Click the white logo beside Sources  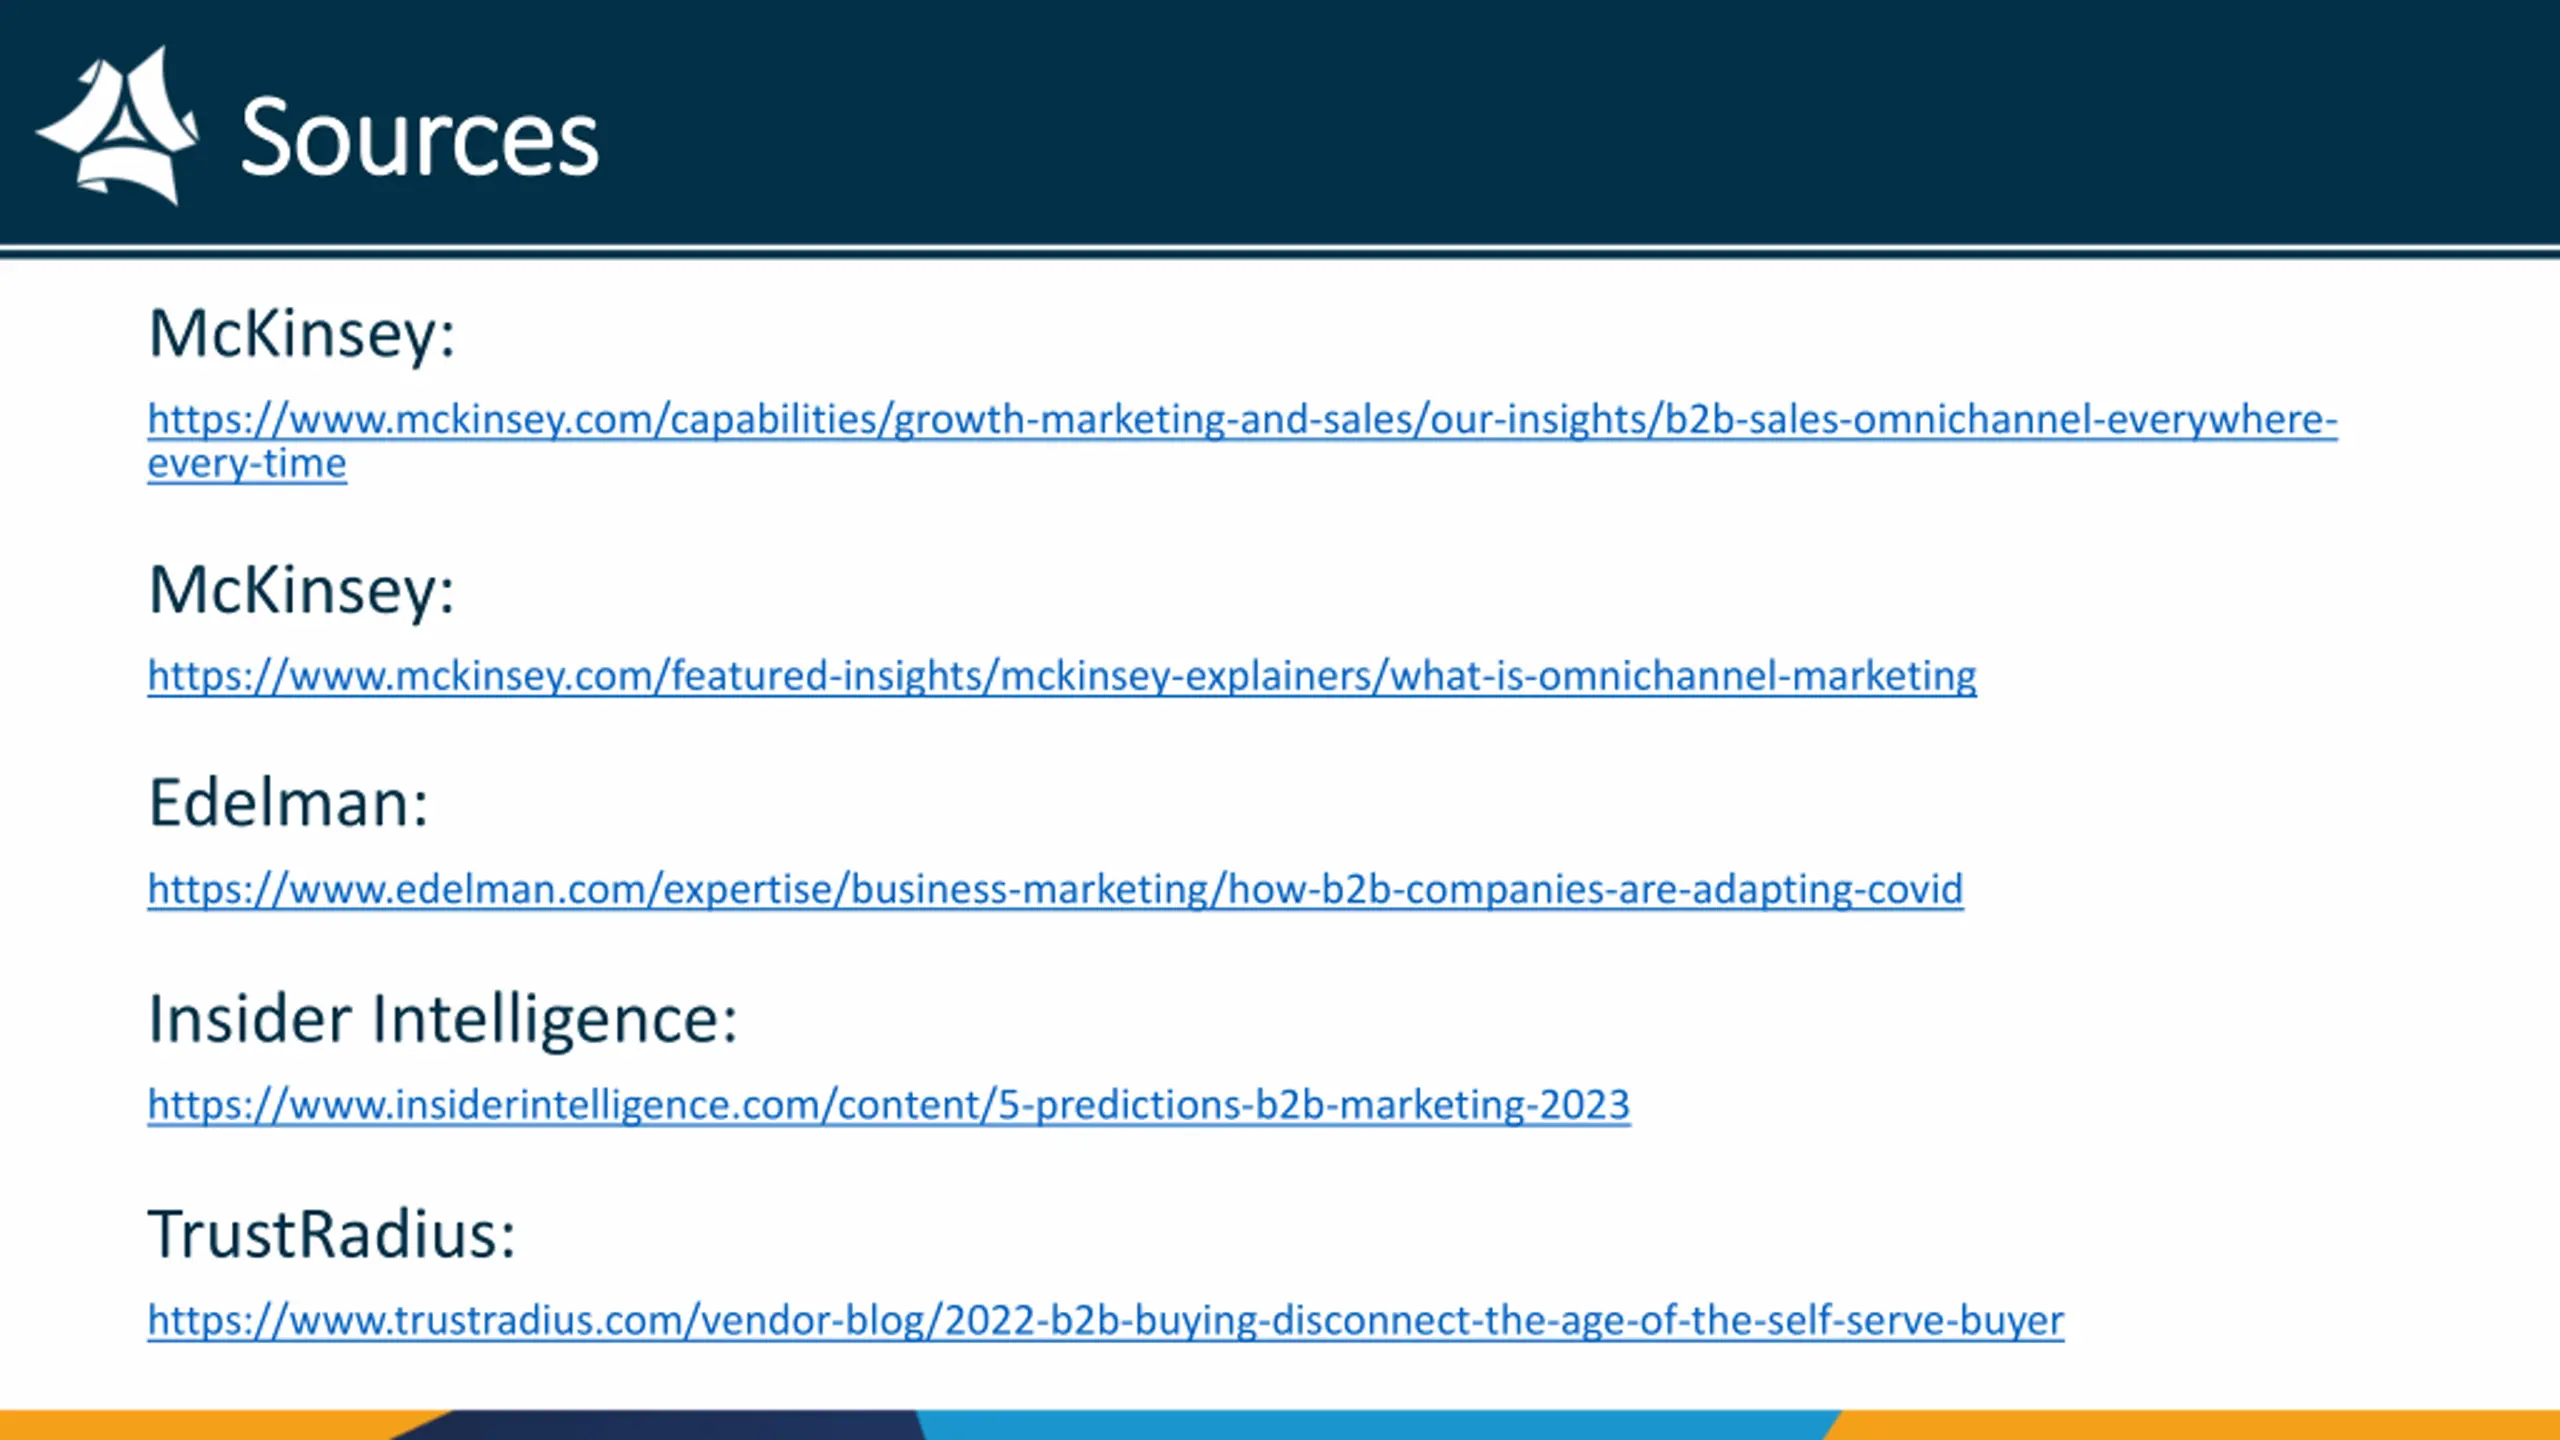click(118, 126)
